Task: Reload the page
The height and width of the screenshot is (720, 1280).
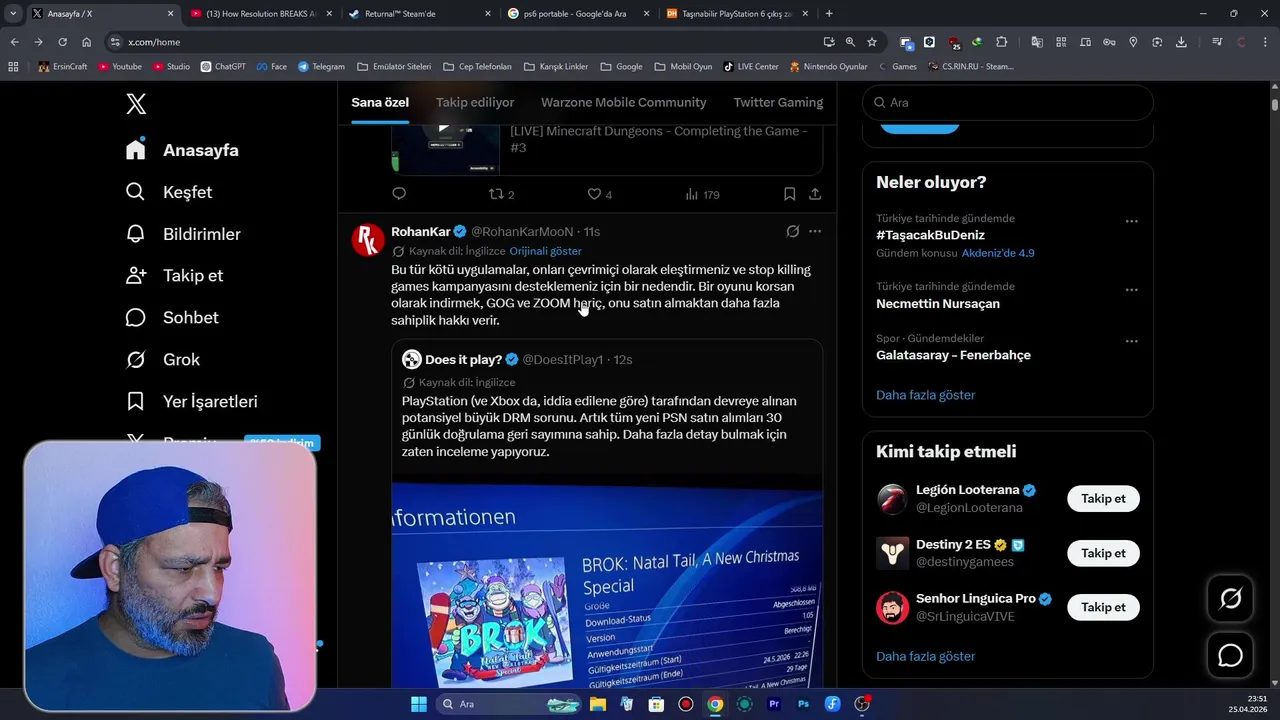Action: pos(62,42)
